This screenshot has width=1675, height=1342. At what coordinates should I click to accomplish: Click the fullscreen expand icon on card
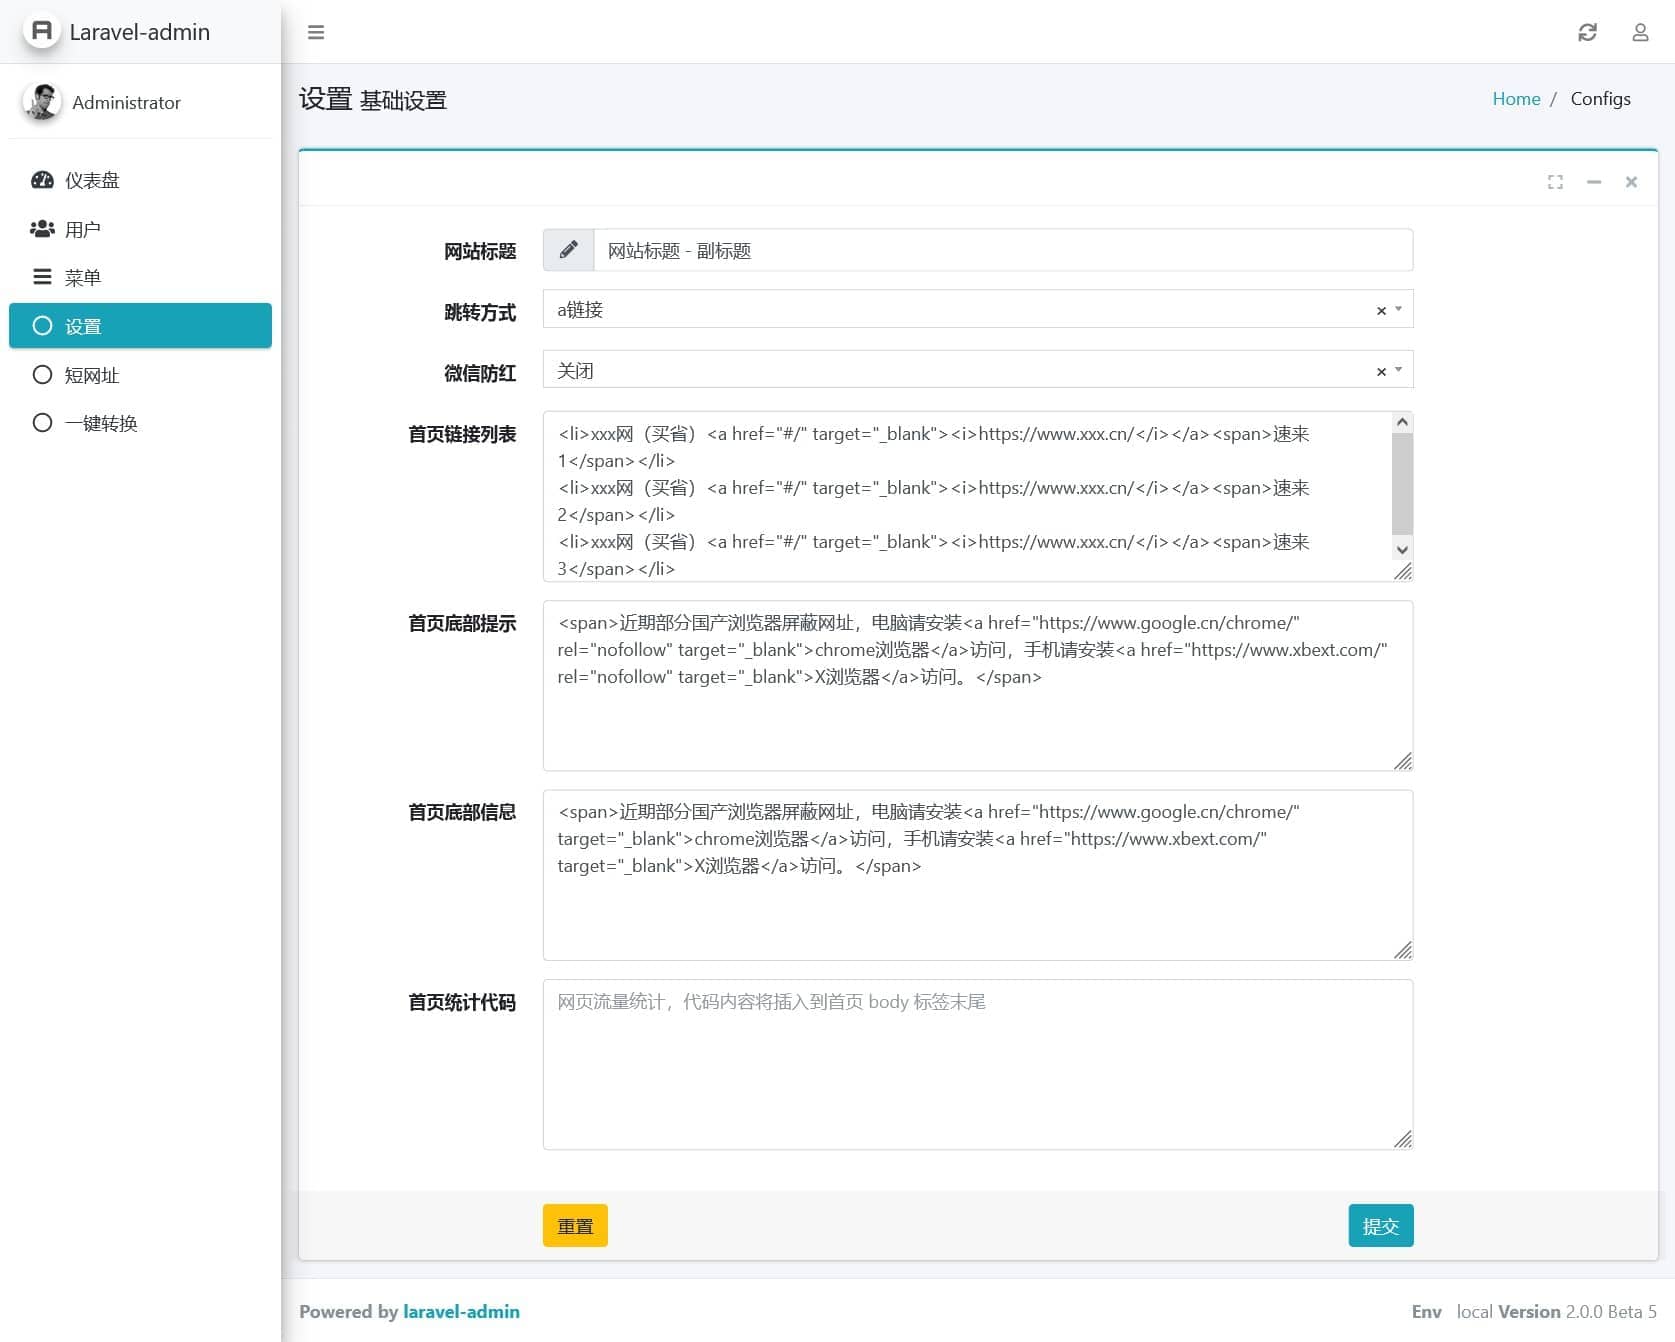click(1555, 182)
